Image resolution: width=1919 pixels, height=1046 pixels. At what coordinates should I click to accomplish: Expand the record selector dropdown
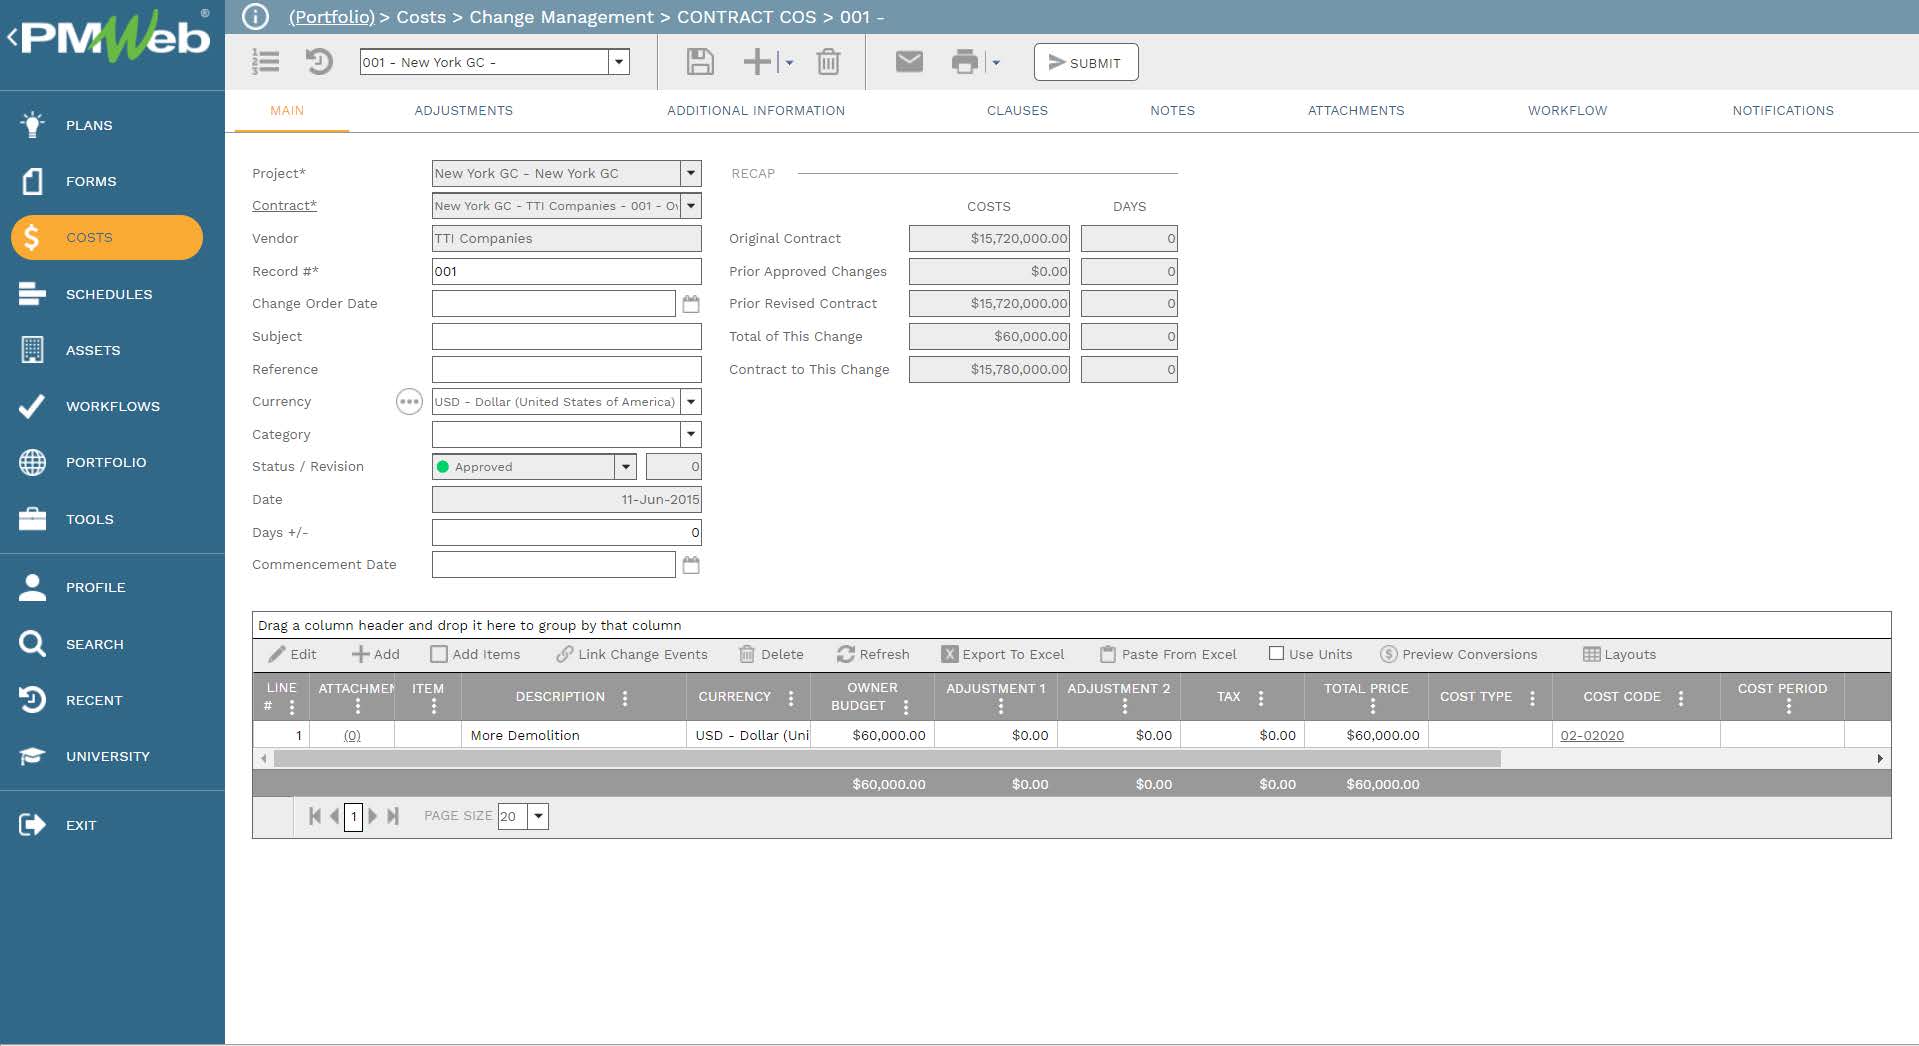click(619, 62)
